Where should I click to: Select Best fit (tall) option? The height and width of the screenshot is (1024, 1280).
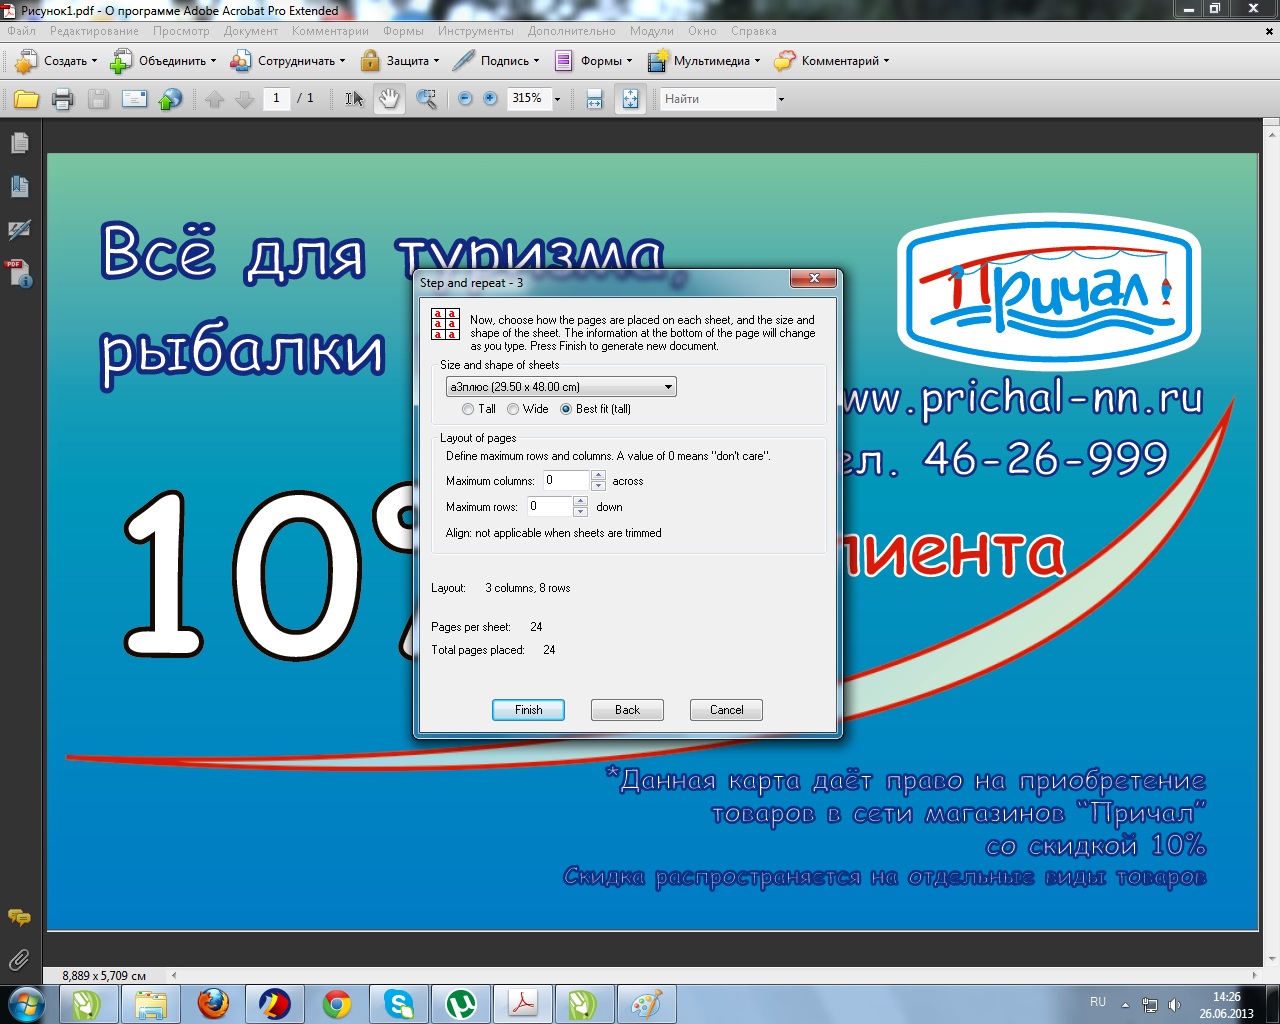(566, 409)
